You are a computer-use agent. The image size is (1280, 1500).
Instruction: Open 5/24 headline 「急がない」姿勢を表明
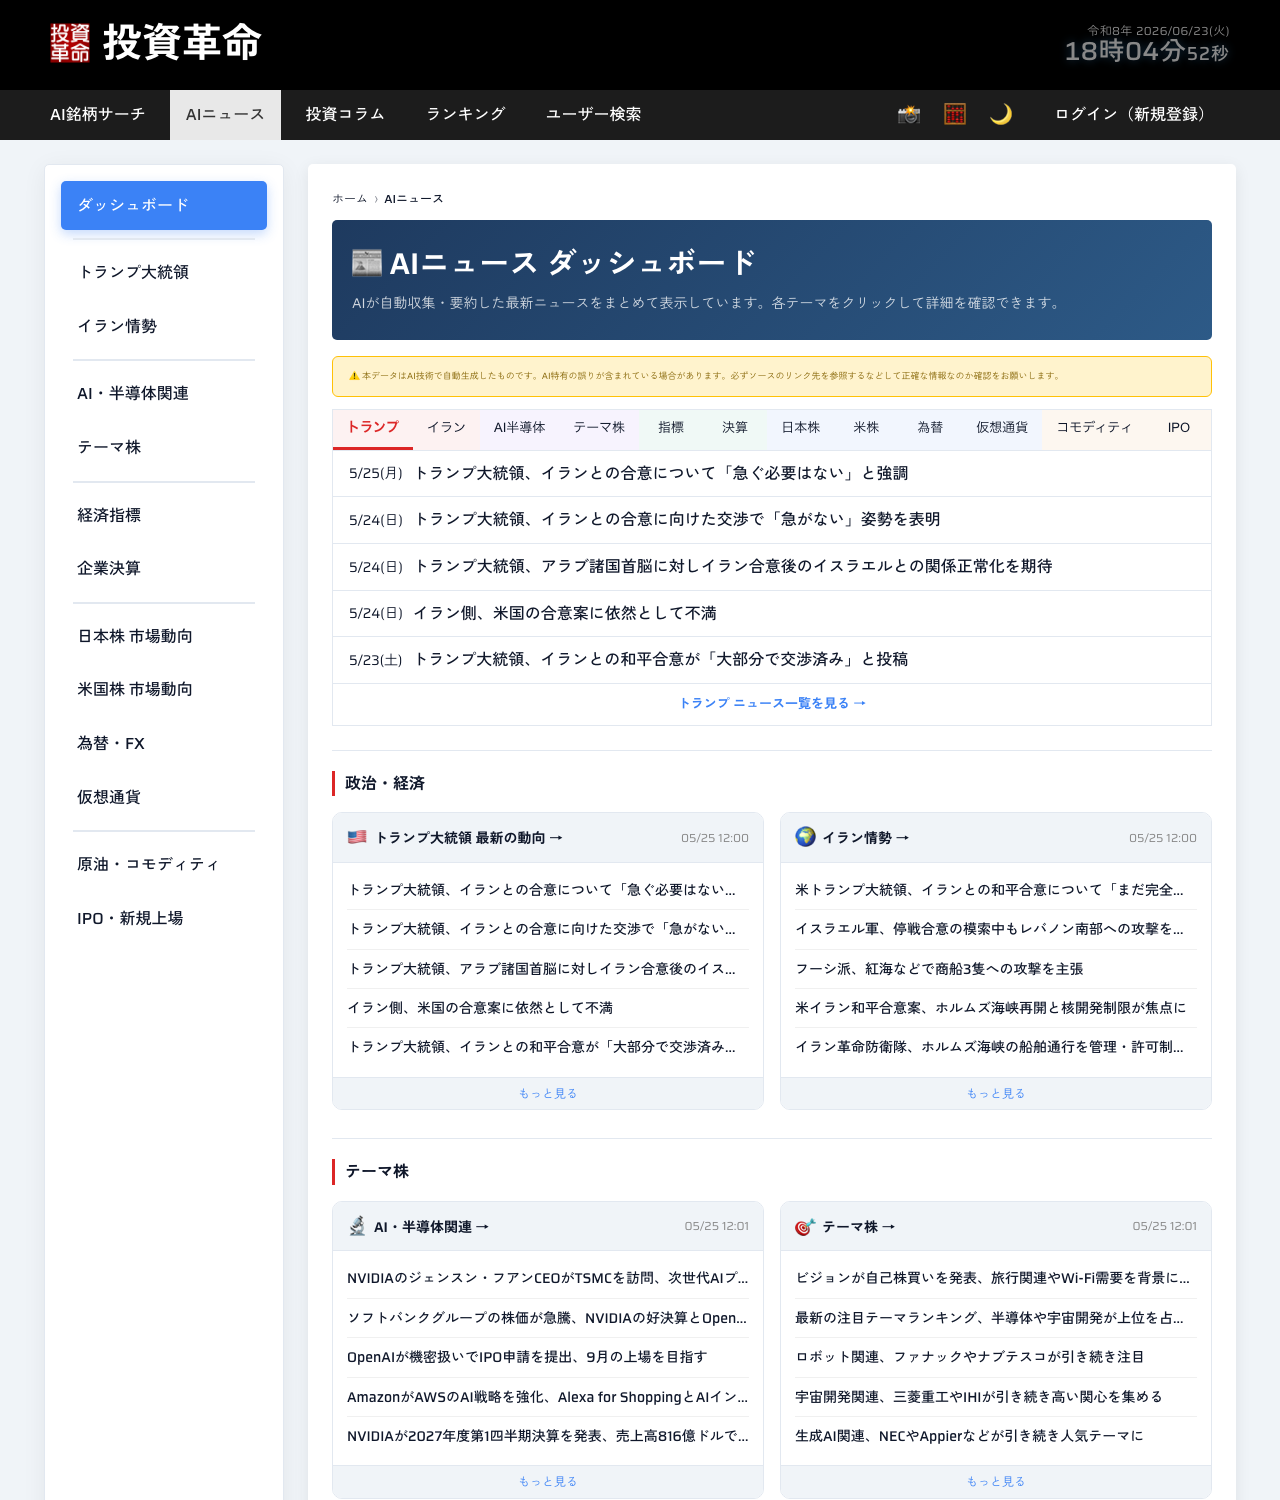coord(772,520)
